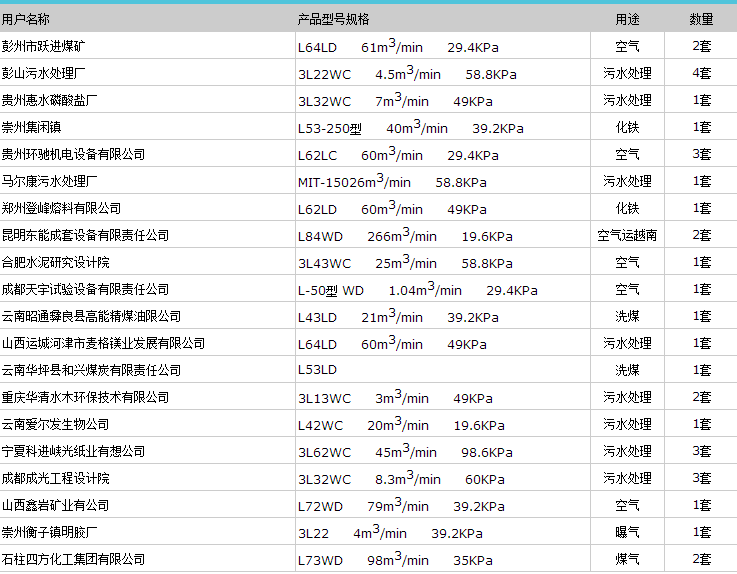Select 3套 quantity in 宁夏科进峡光纸业 row
Image resolution: width=737 pixels, height=574 pixels.
tap(701, 452)
